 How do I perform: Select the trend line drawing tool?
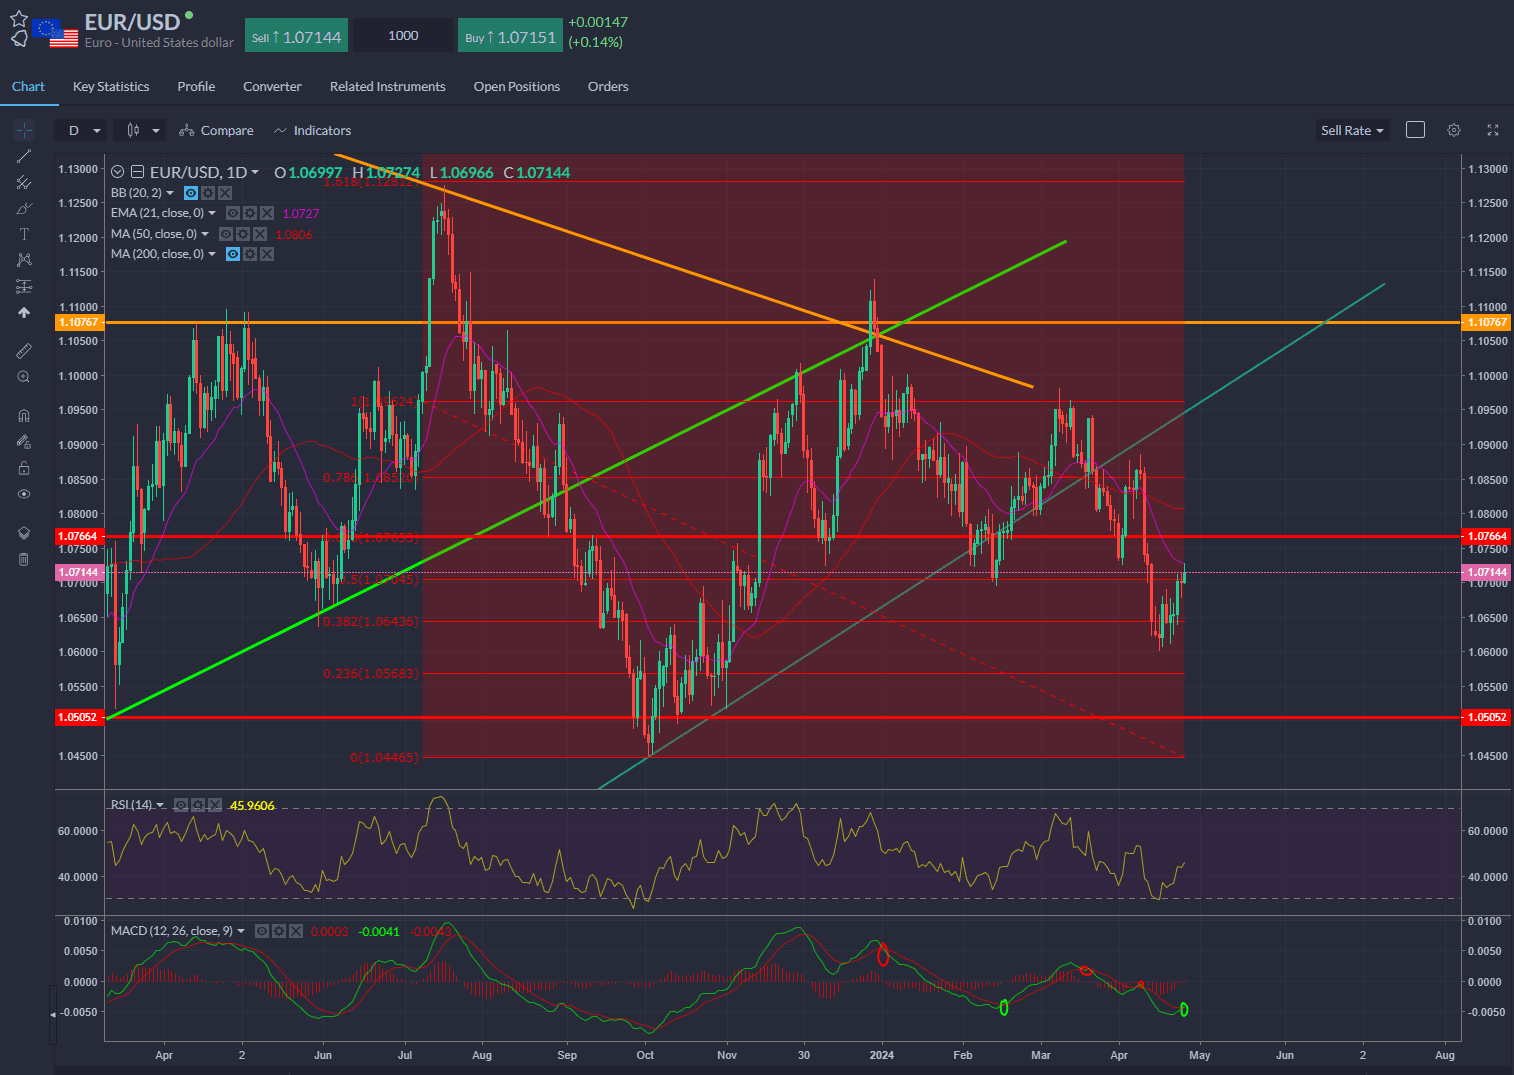pyautogui.click(x=24, y=156)
